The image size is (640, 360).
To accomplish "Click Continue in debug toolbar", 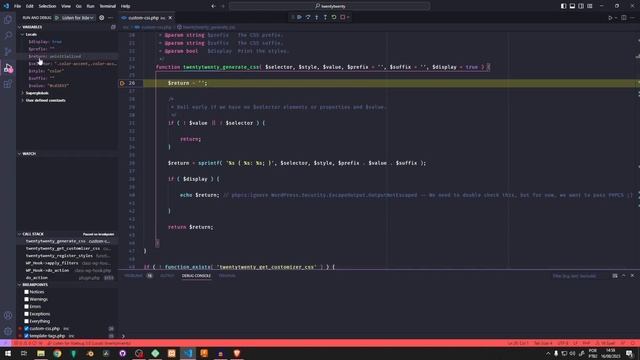I will click(299, 17).
